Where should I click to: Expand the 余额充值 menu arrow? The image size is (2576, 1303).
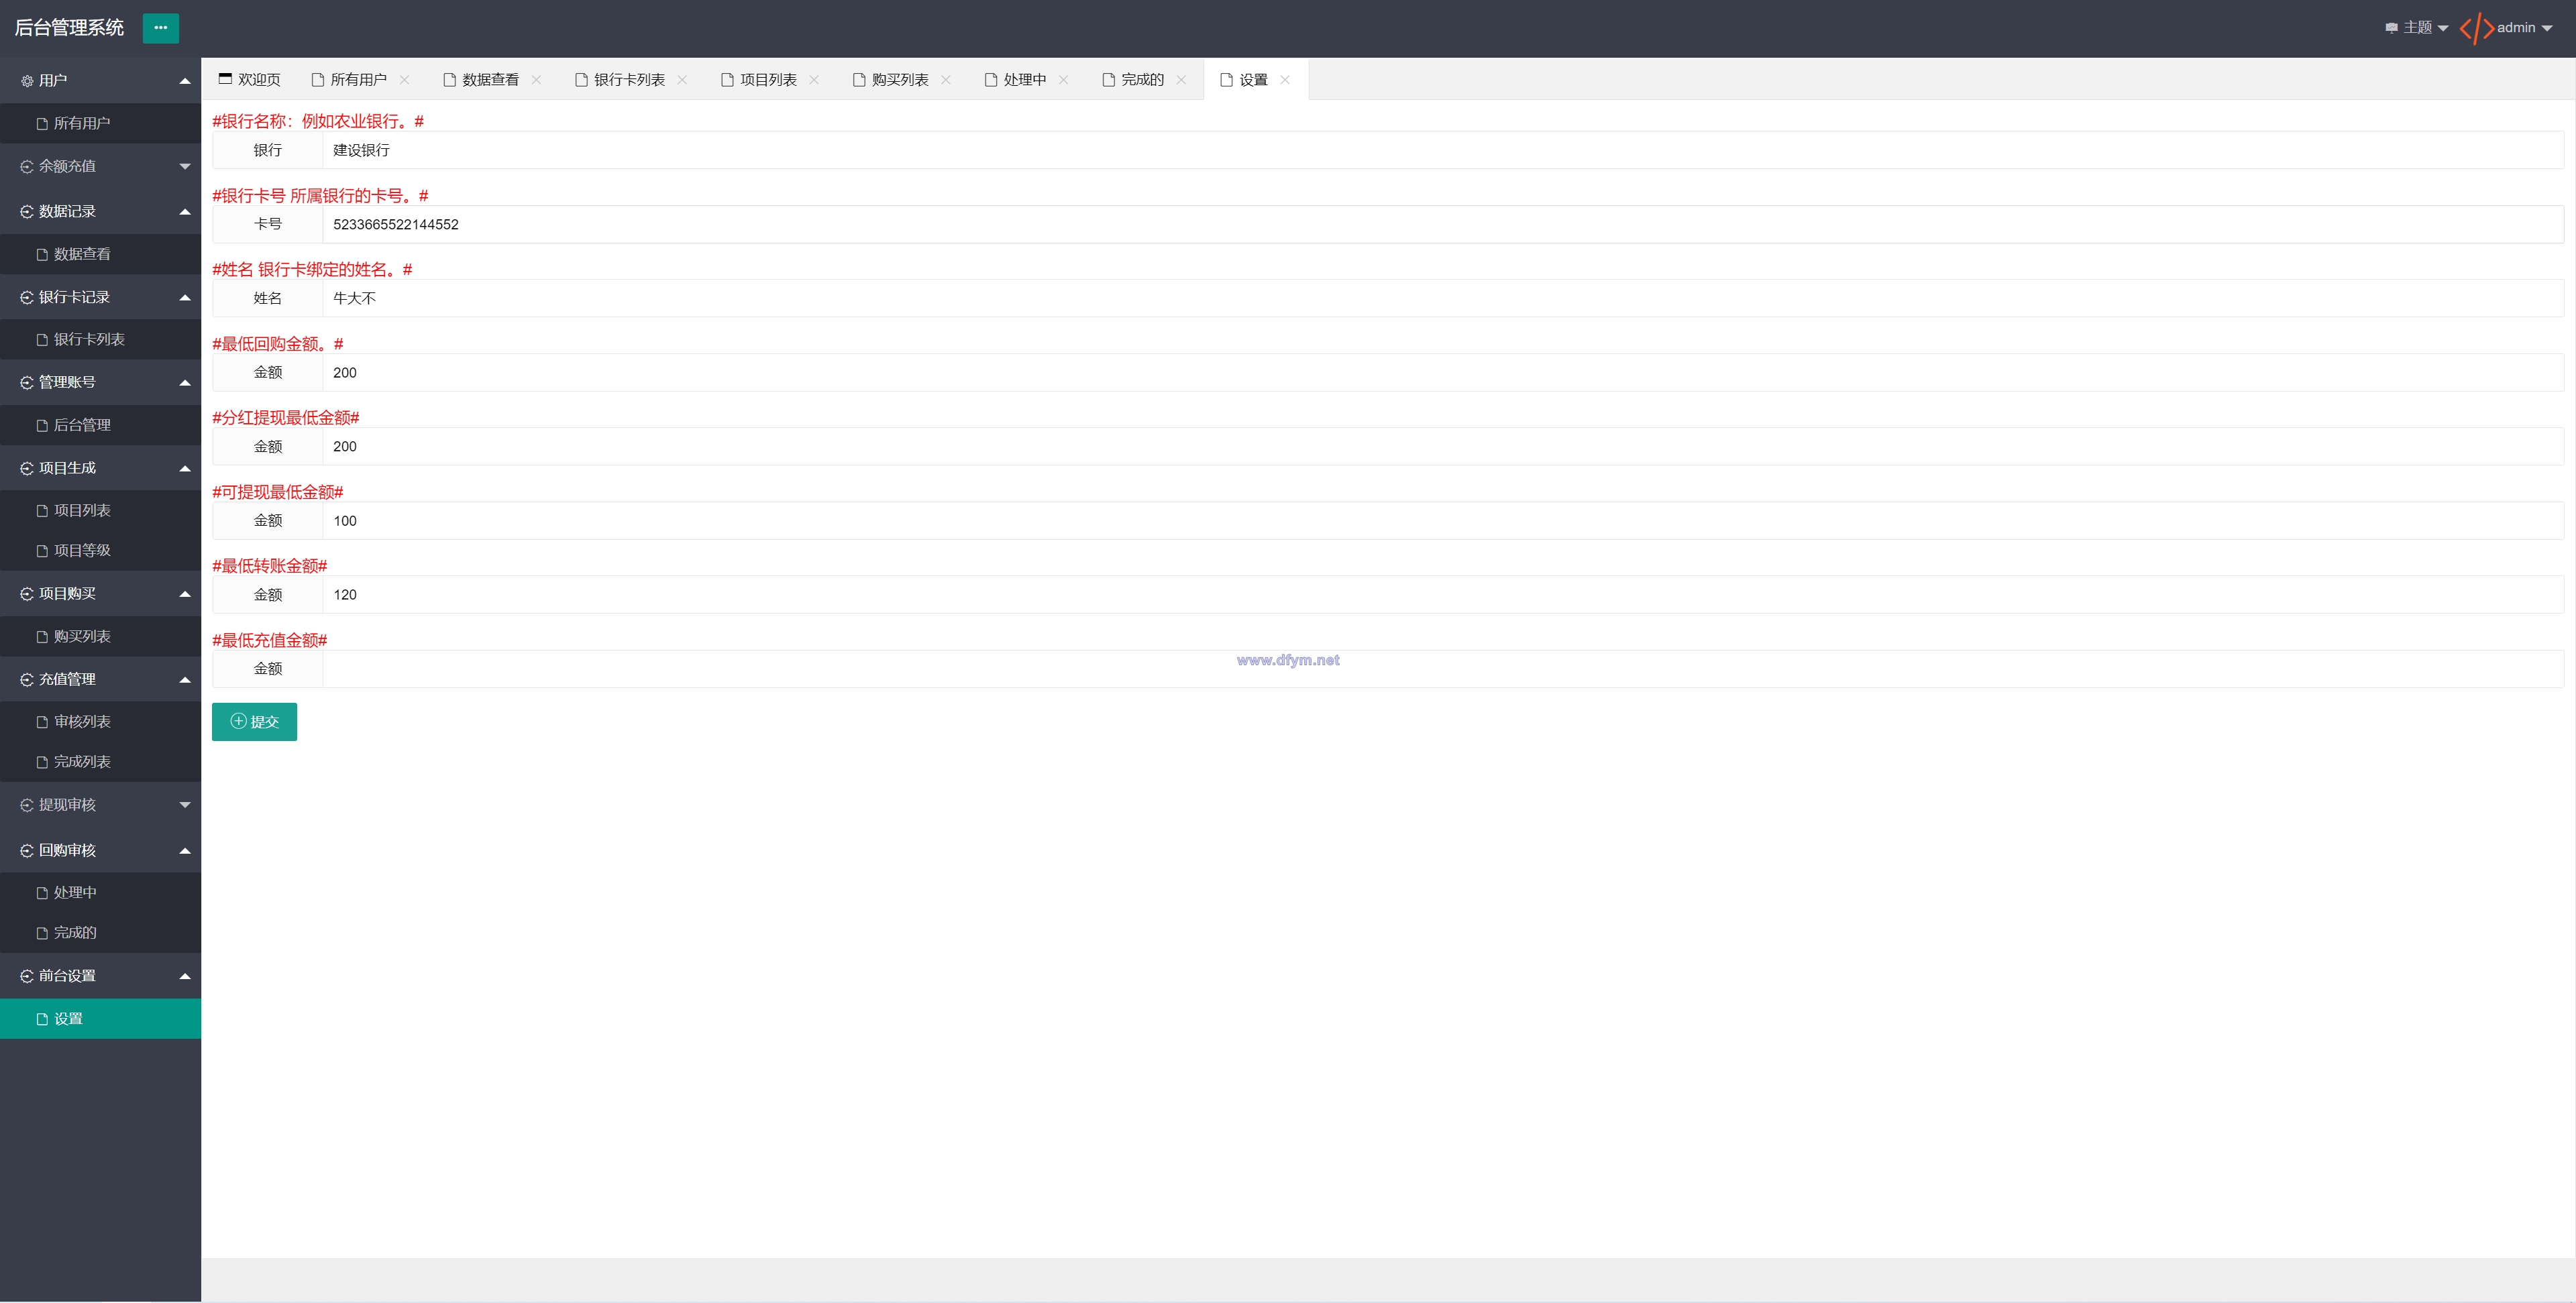185,166
